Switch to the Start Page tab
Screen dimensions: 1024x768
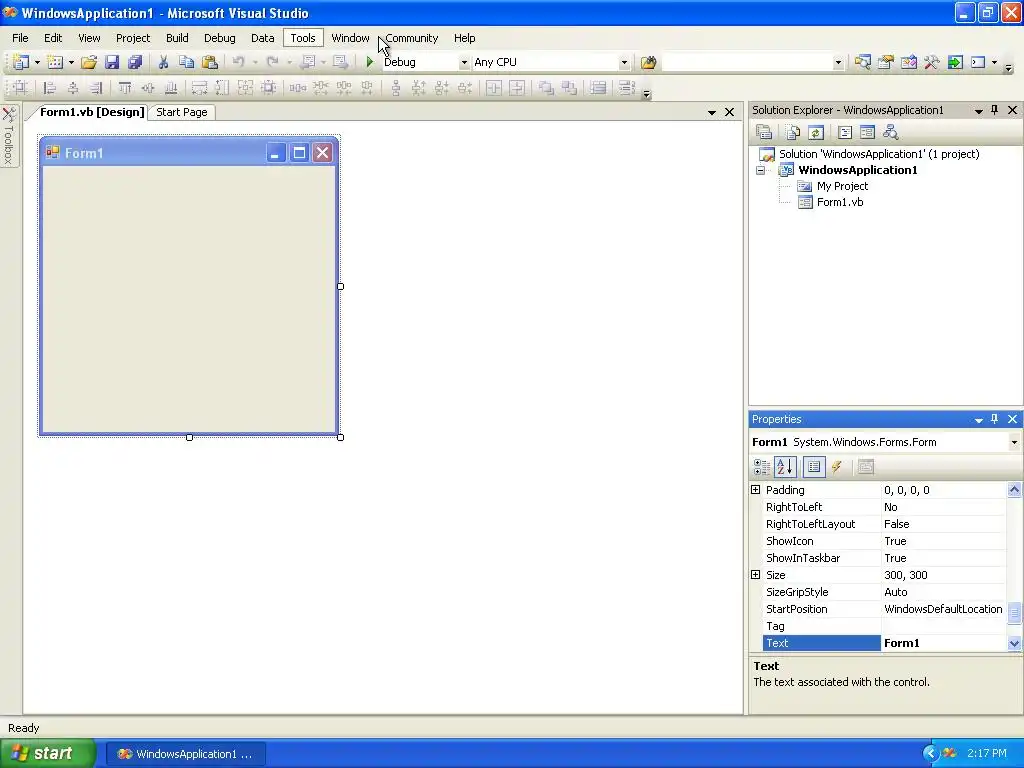pyautogui.click(x=182, y=112)
